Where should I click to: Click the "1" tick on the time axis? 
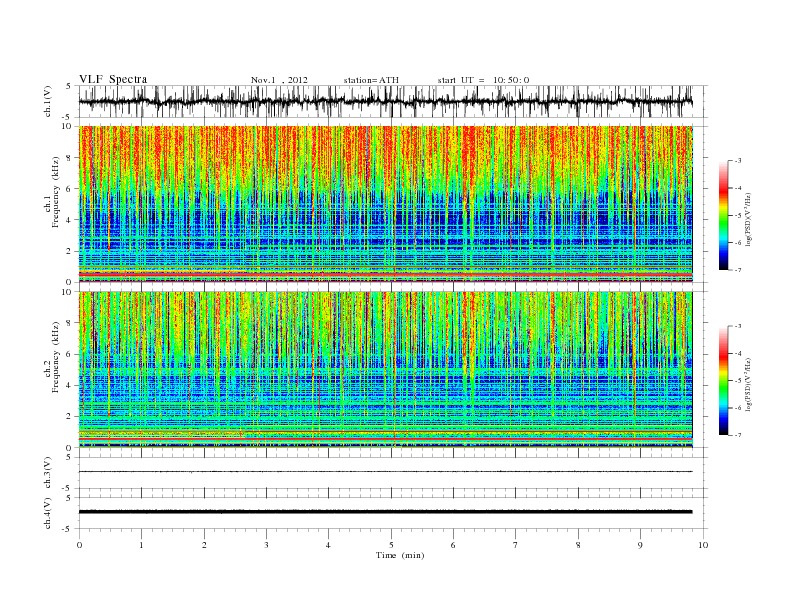click(141, 545)
